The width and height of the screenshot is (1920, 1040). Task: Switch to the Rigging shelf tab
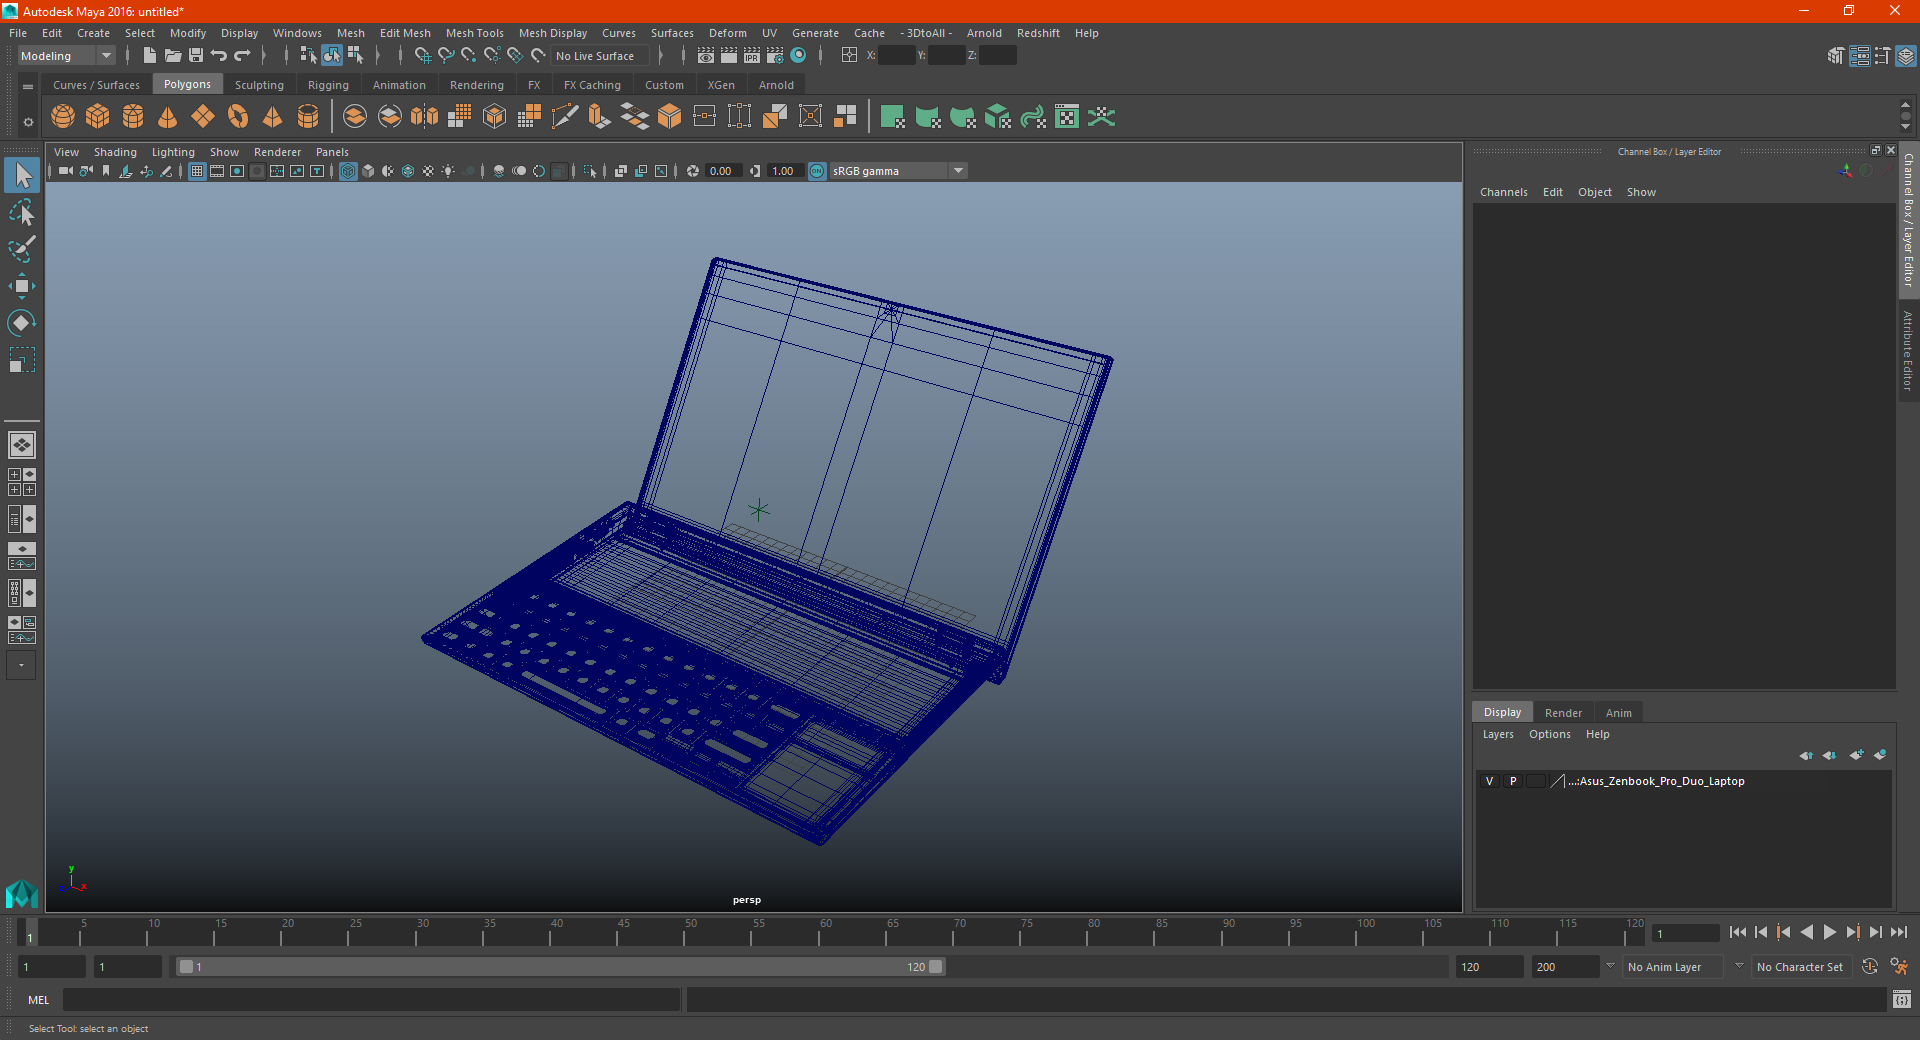pos(328,85)
